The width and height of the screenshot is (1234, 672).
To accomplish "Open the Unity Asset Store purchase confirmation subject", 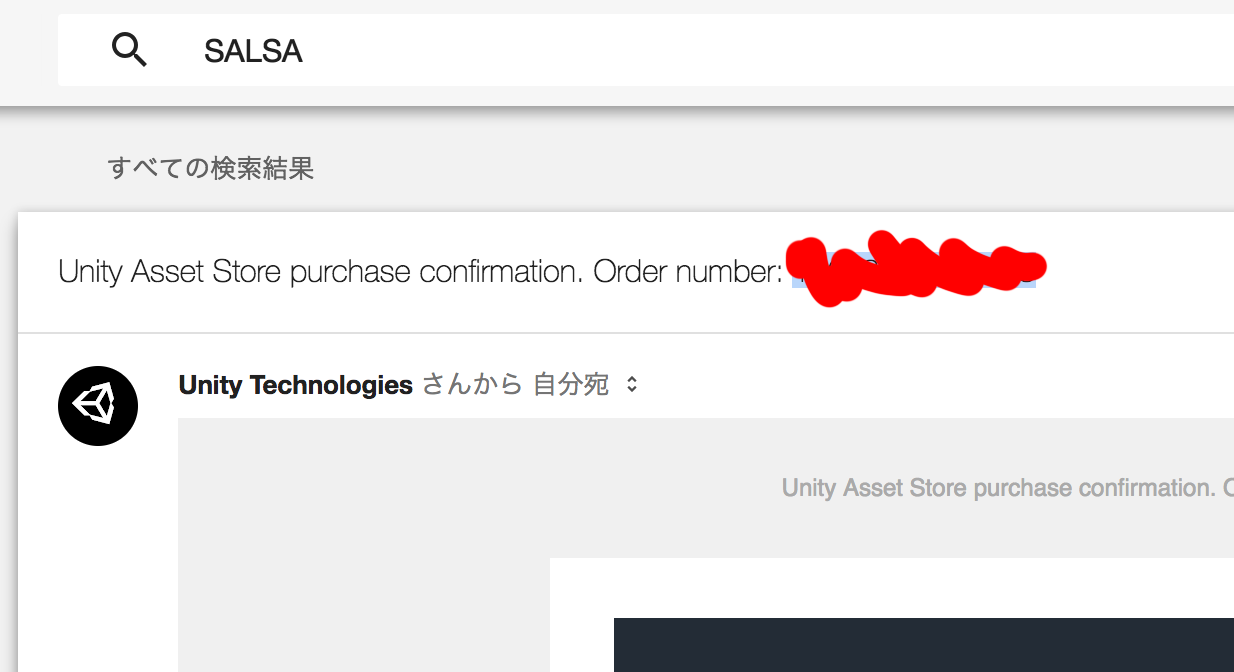I will pyautogui.click(x=320, y=272).
